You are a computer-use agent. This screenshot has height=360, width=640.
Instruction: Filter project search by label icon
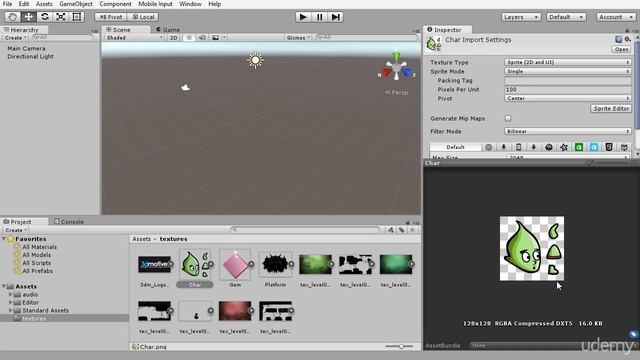point(402,230)
